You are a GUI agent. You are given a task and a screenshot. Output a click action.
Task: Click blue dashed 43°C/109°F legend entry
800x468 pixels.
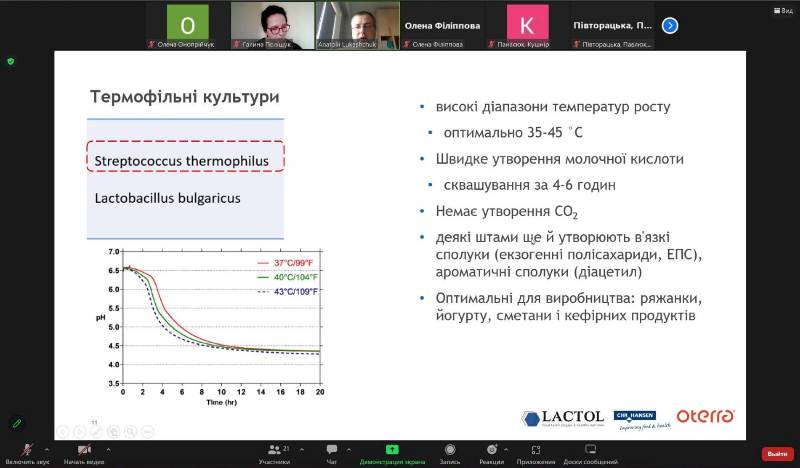click(288, 291)
